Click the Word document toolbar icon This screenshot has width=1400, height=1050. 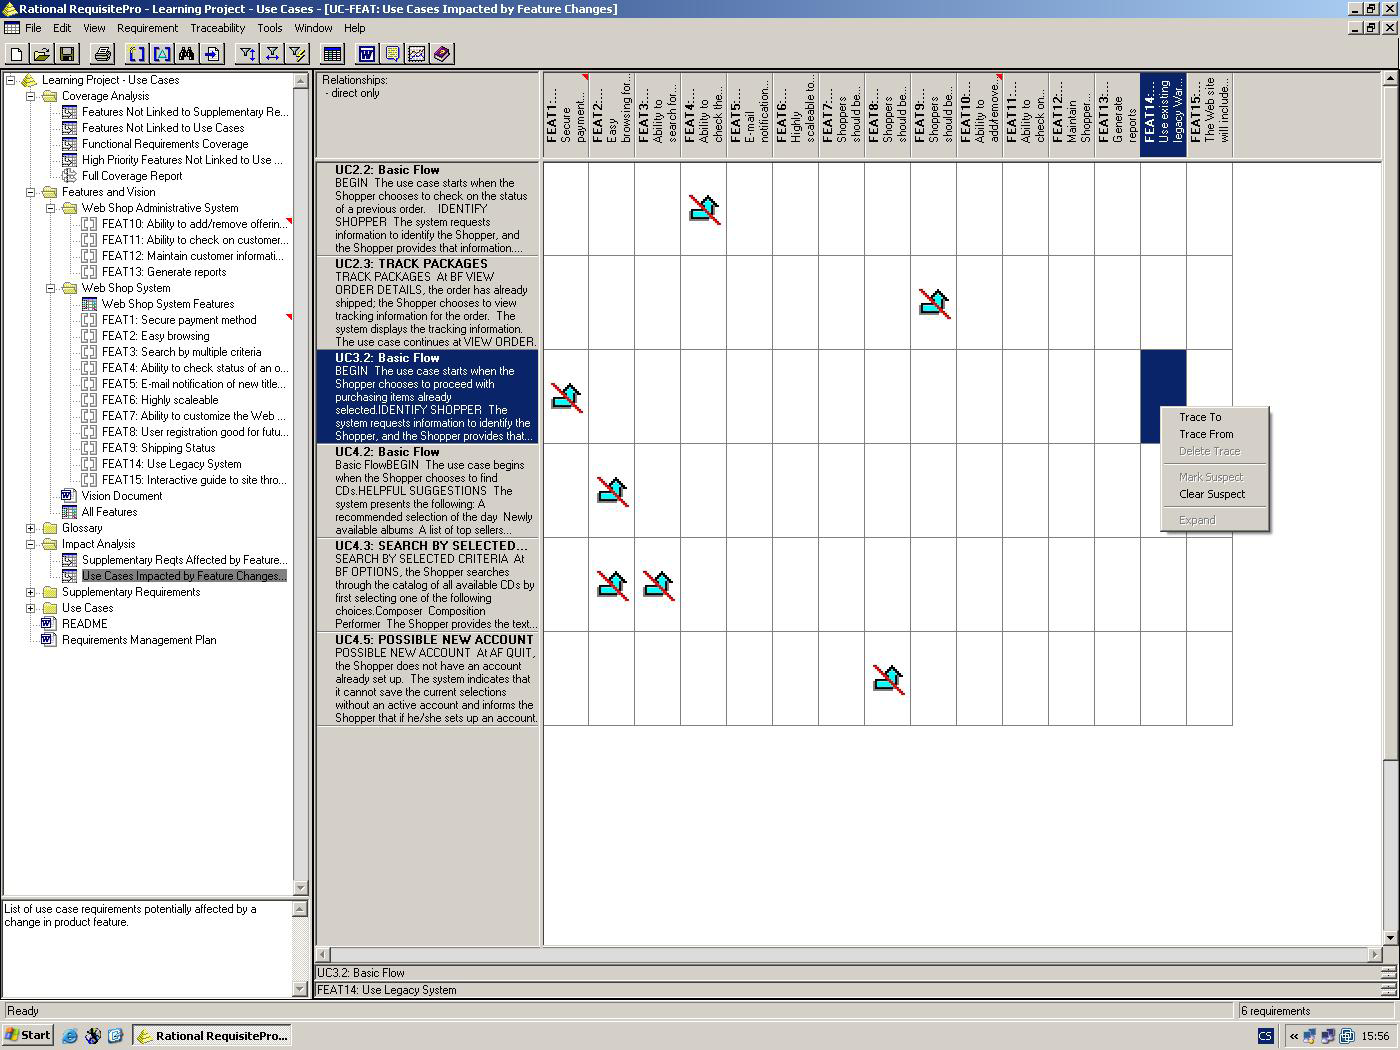pos(367,54)
